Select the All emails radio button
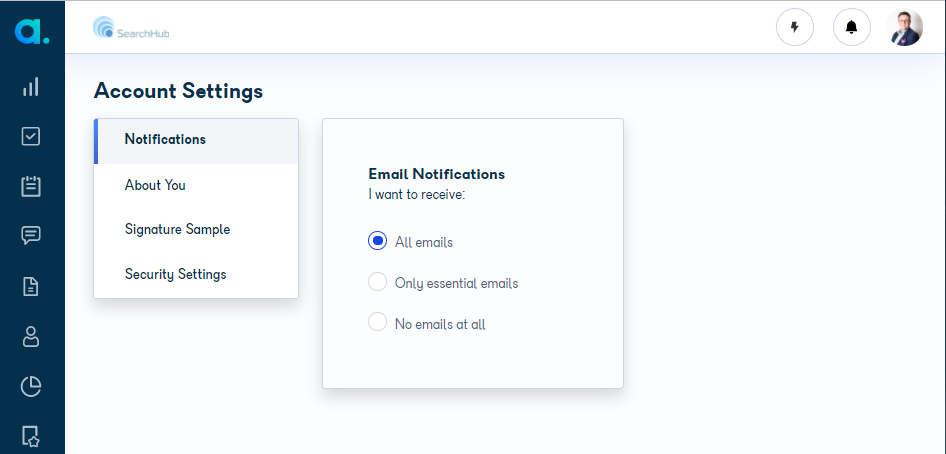This screenshot has height=454, width=946. [378, 241]
